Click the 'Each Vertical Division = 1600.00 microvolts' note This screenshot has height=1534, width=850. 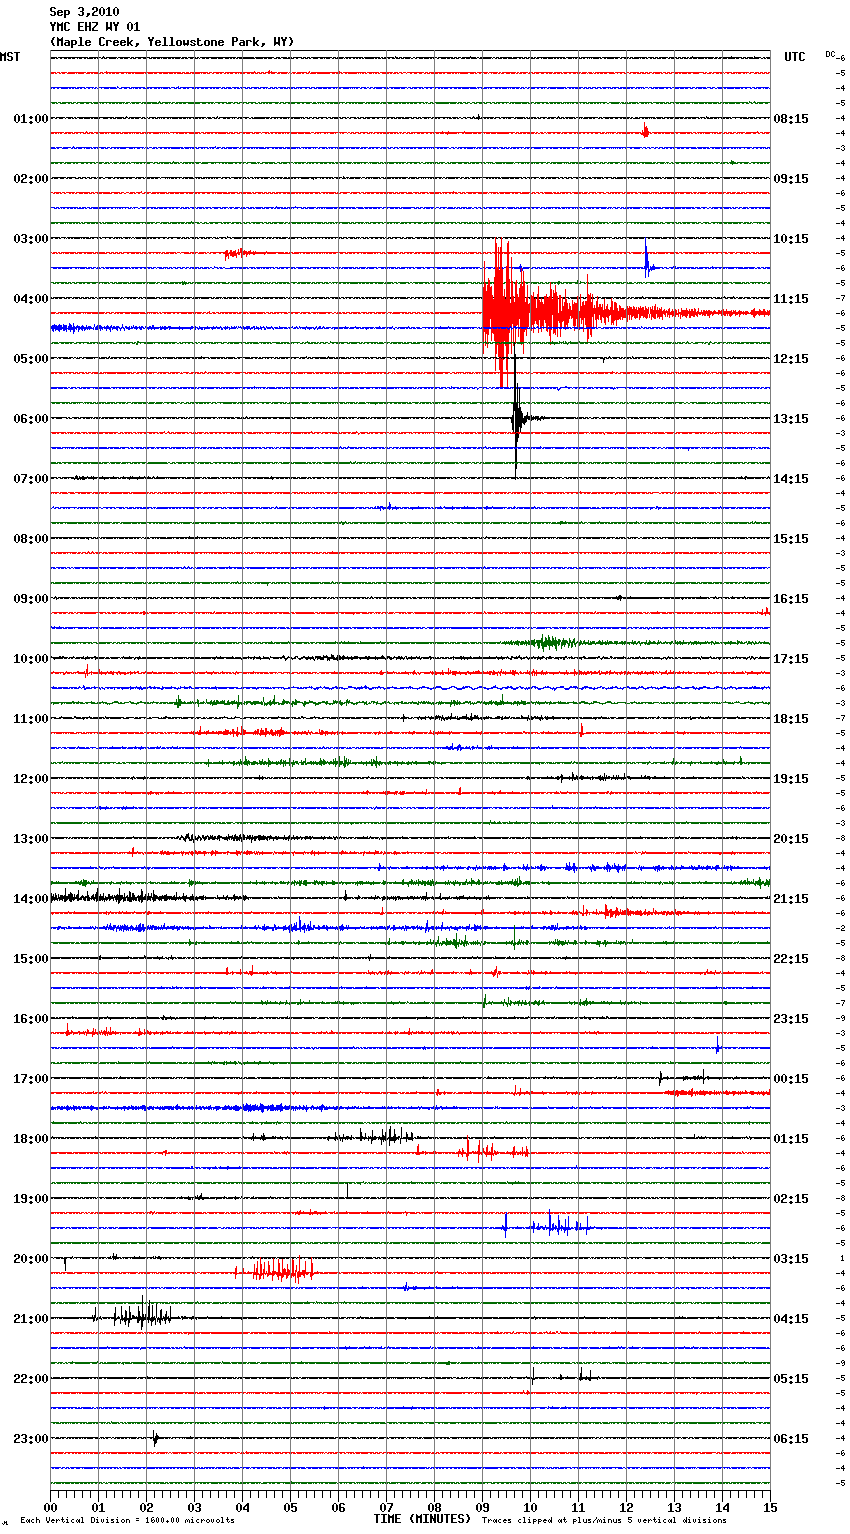127,1521
